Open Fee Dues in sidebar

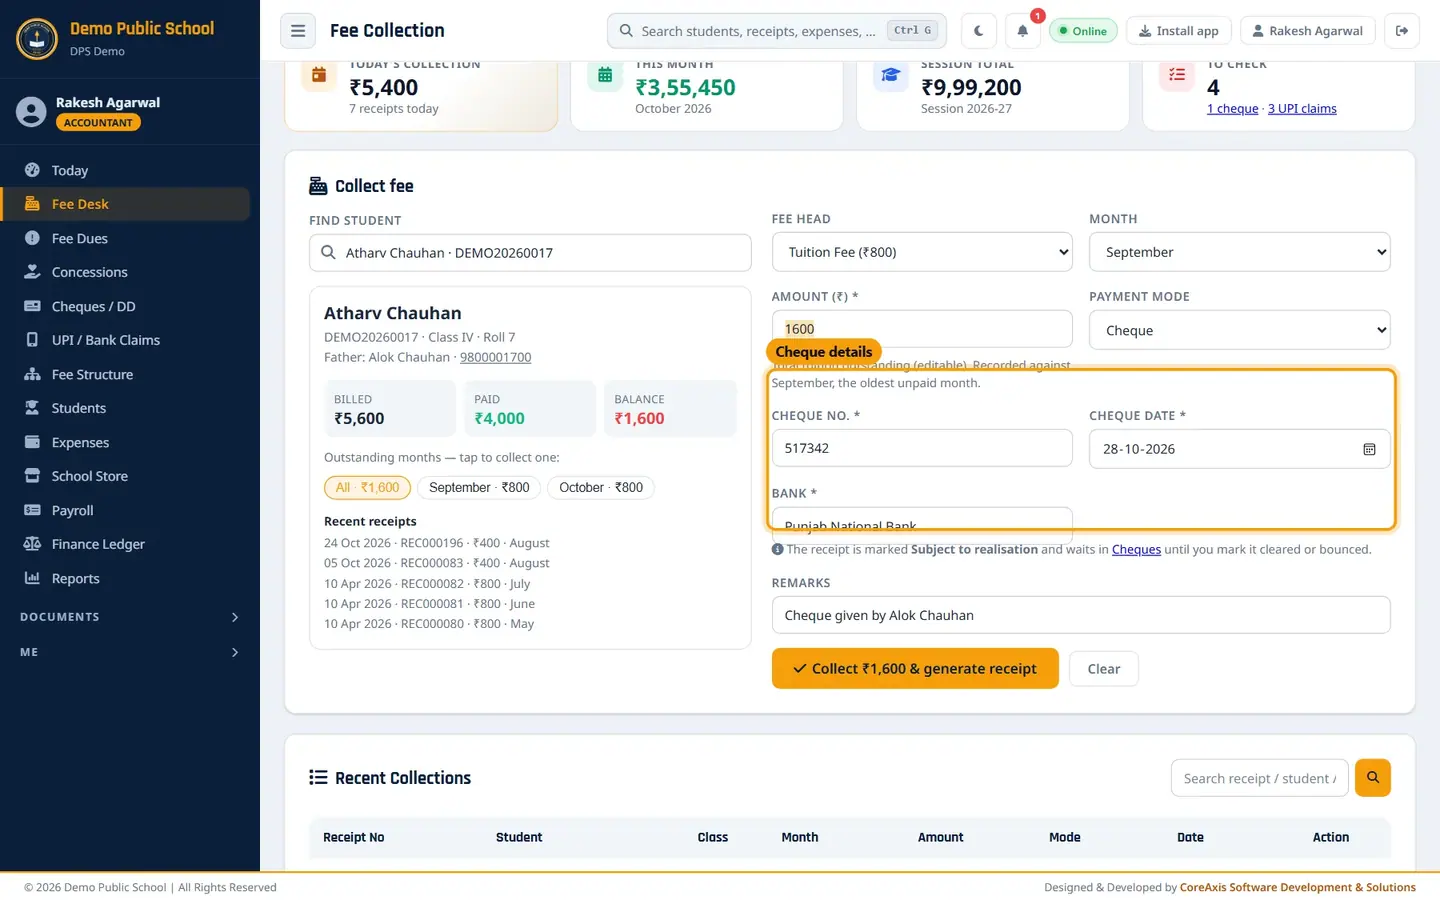(x=125, y=238)
